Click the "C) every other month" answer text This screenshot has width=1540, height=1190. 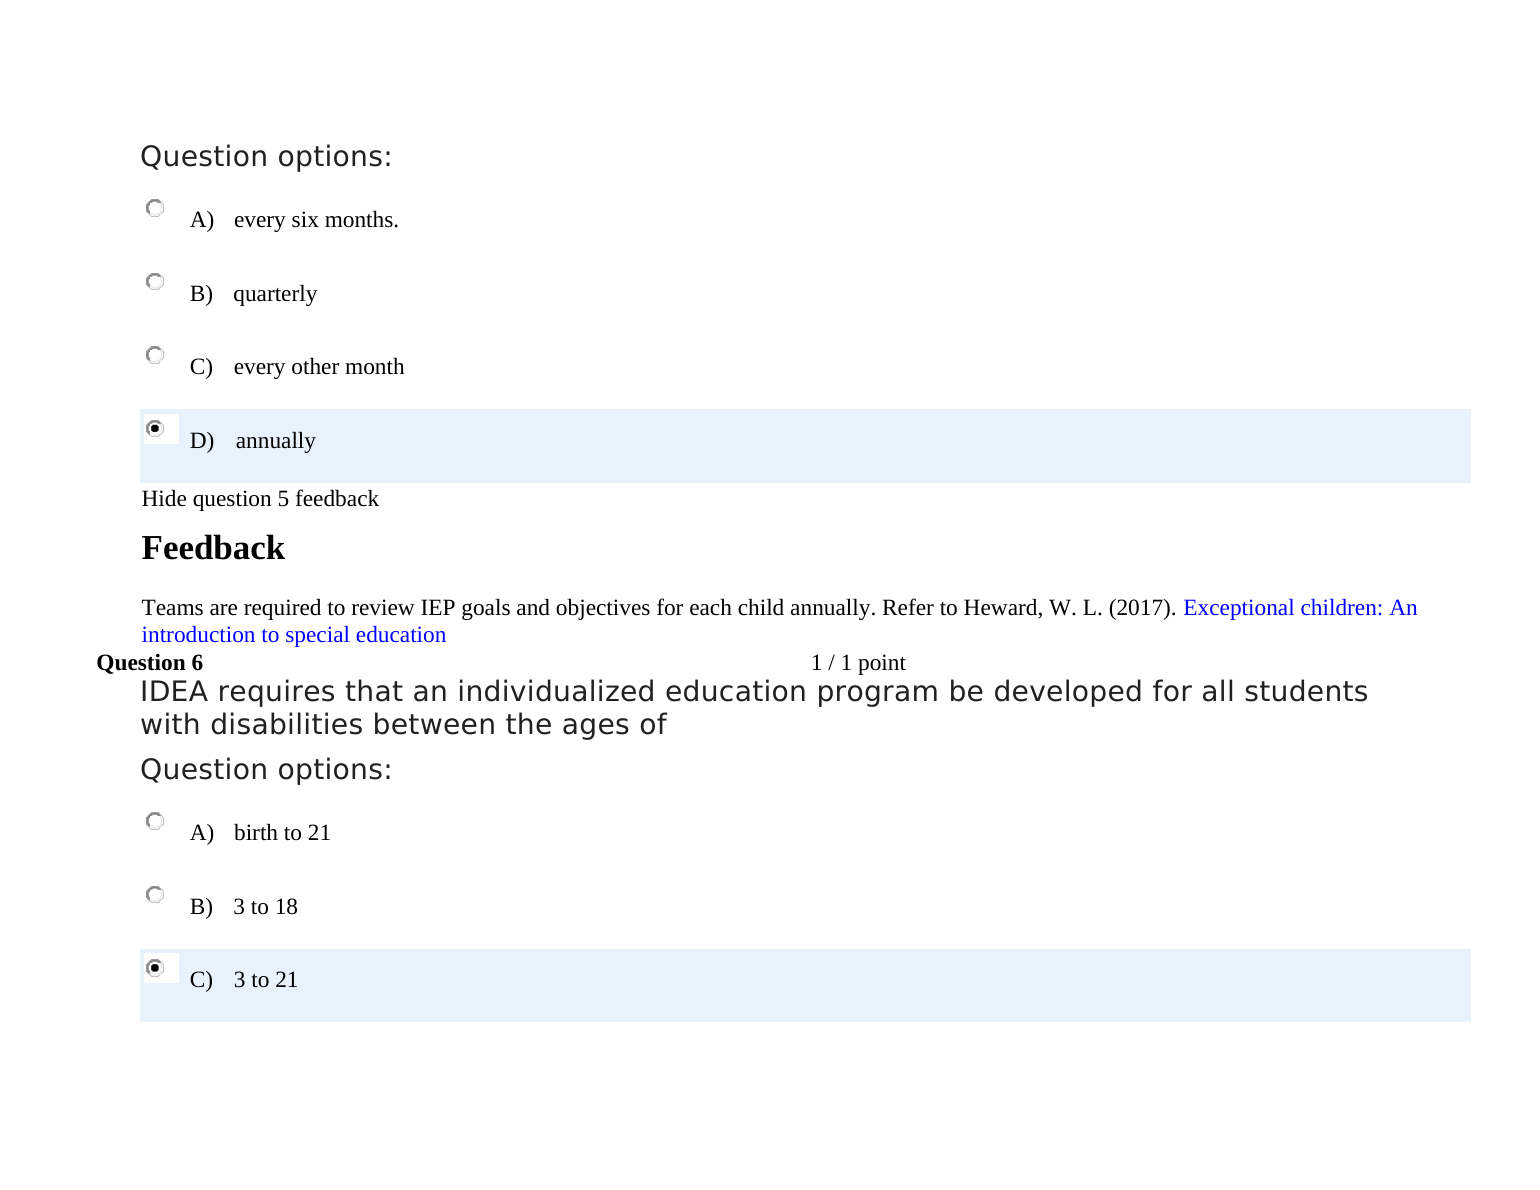pos(298,367)
